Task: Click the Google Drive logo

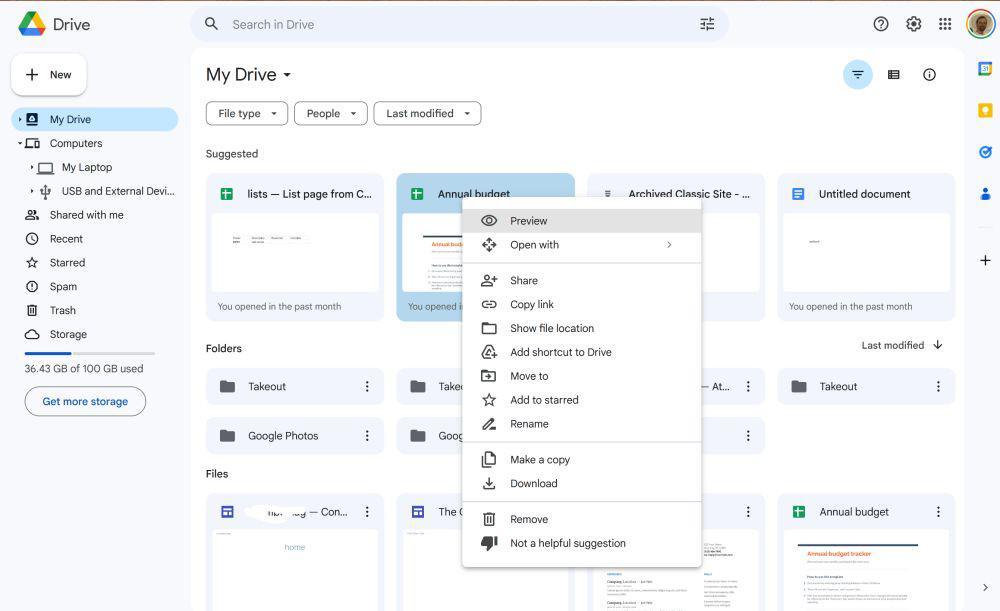Action: (x=32, y=24)
